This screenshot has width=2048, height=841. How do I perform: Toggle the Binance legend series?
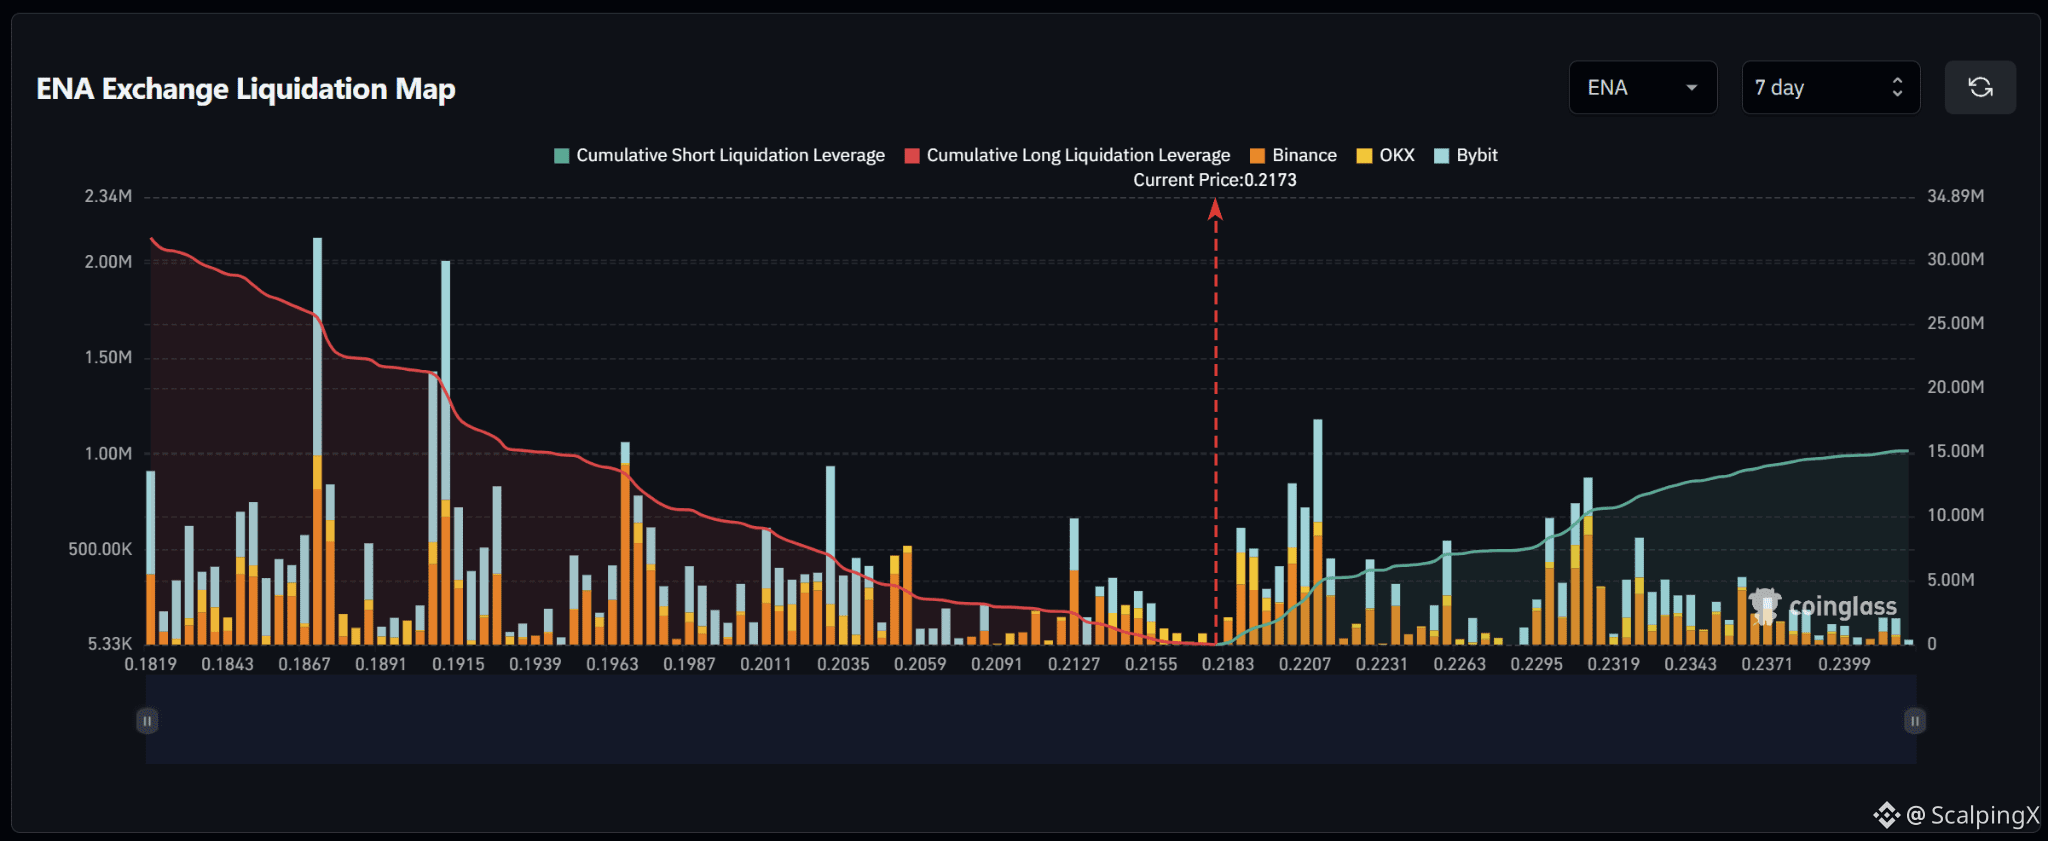[1293, 155]
